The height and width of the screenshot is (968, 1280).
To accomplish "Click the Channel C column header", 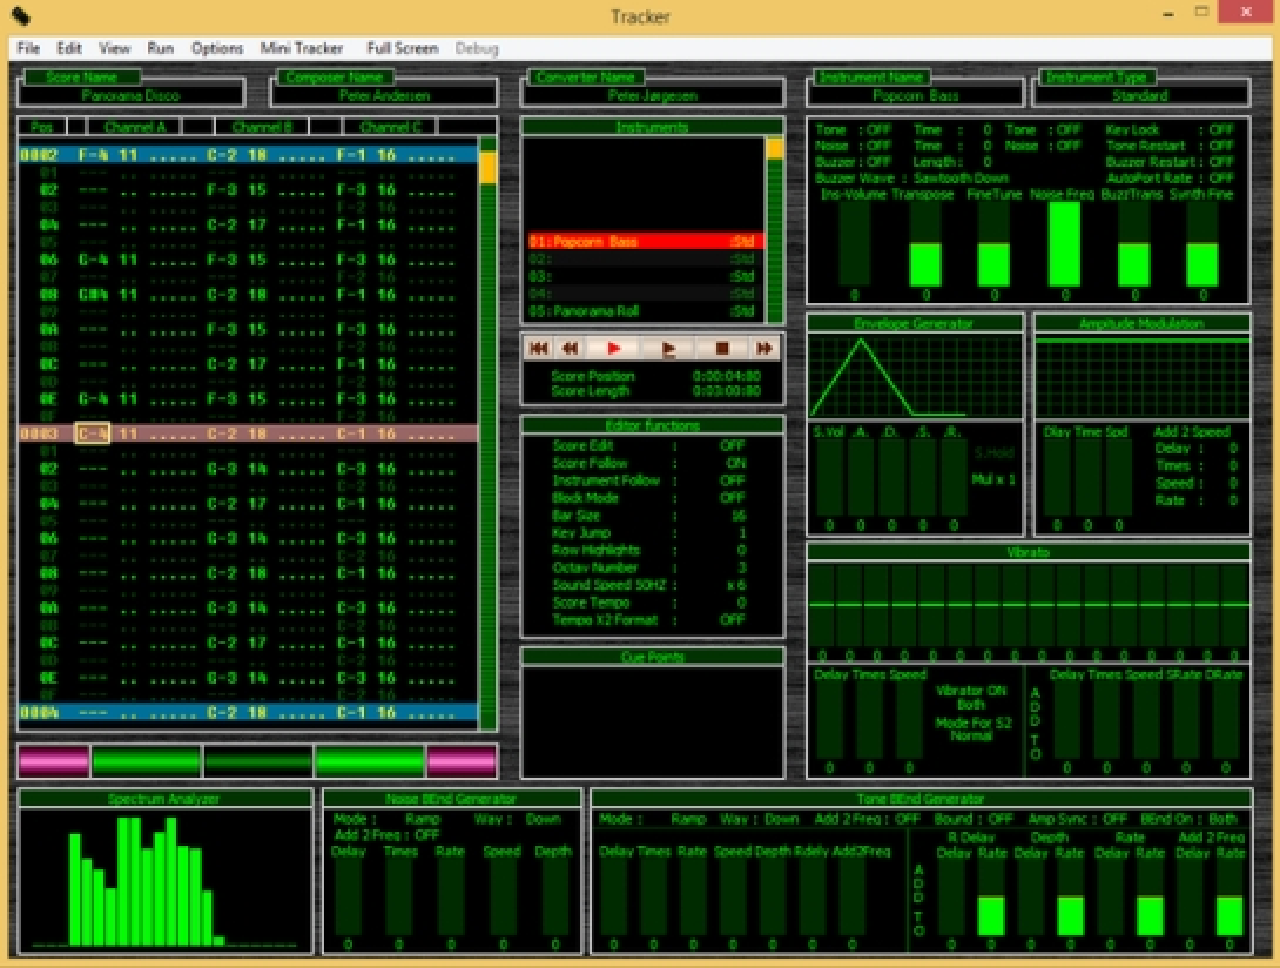I will pos(391,127).
